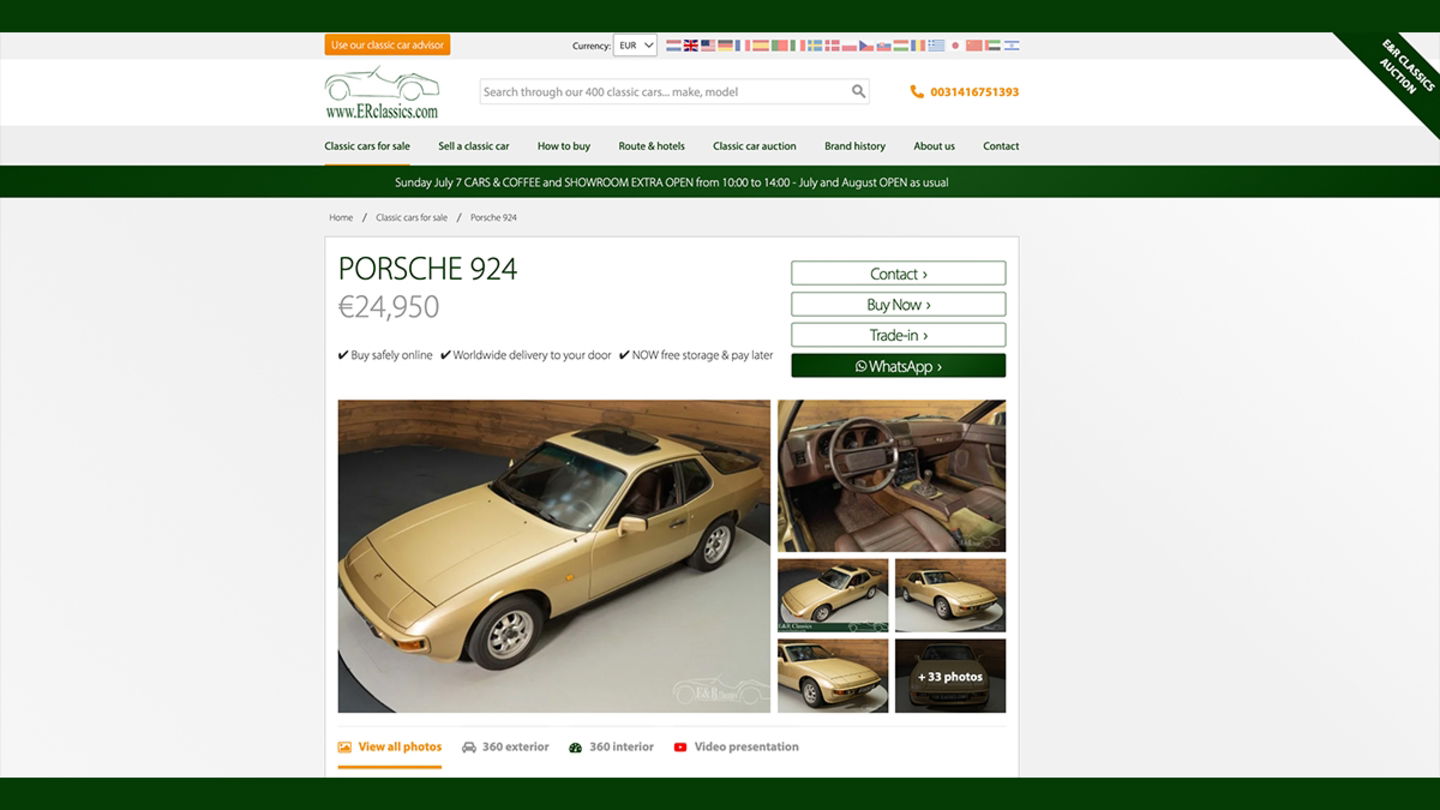Choose the UAE flag
Screen dimensions: 1440x810
tap(993, 45)
